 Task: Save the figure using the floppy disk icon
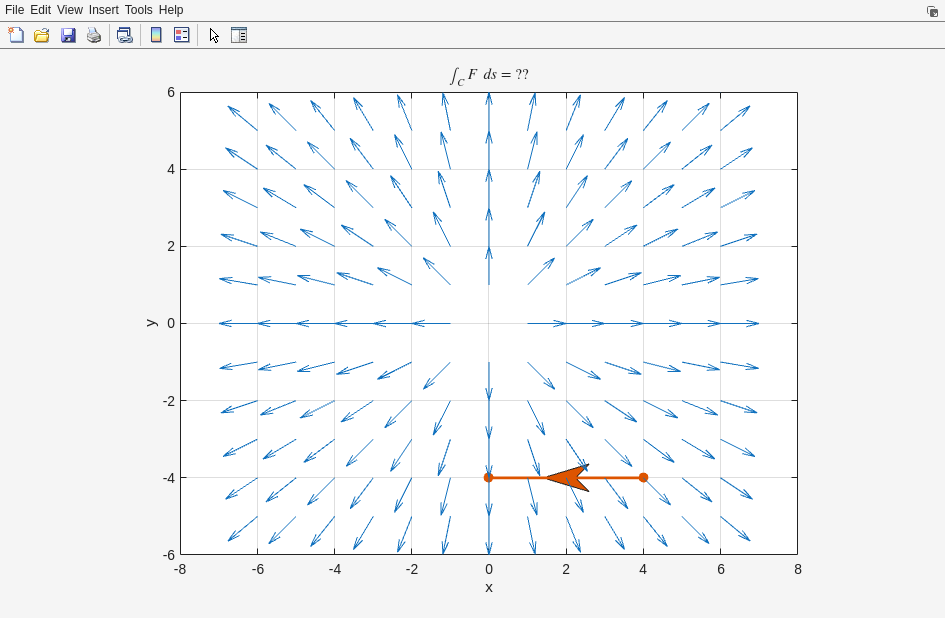tap(68, 35)
